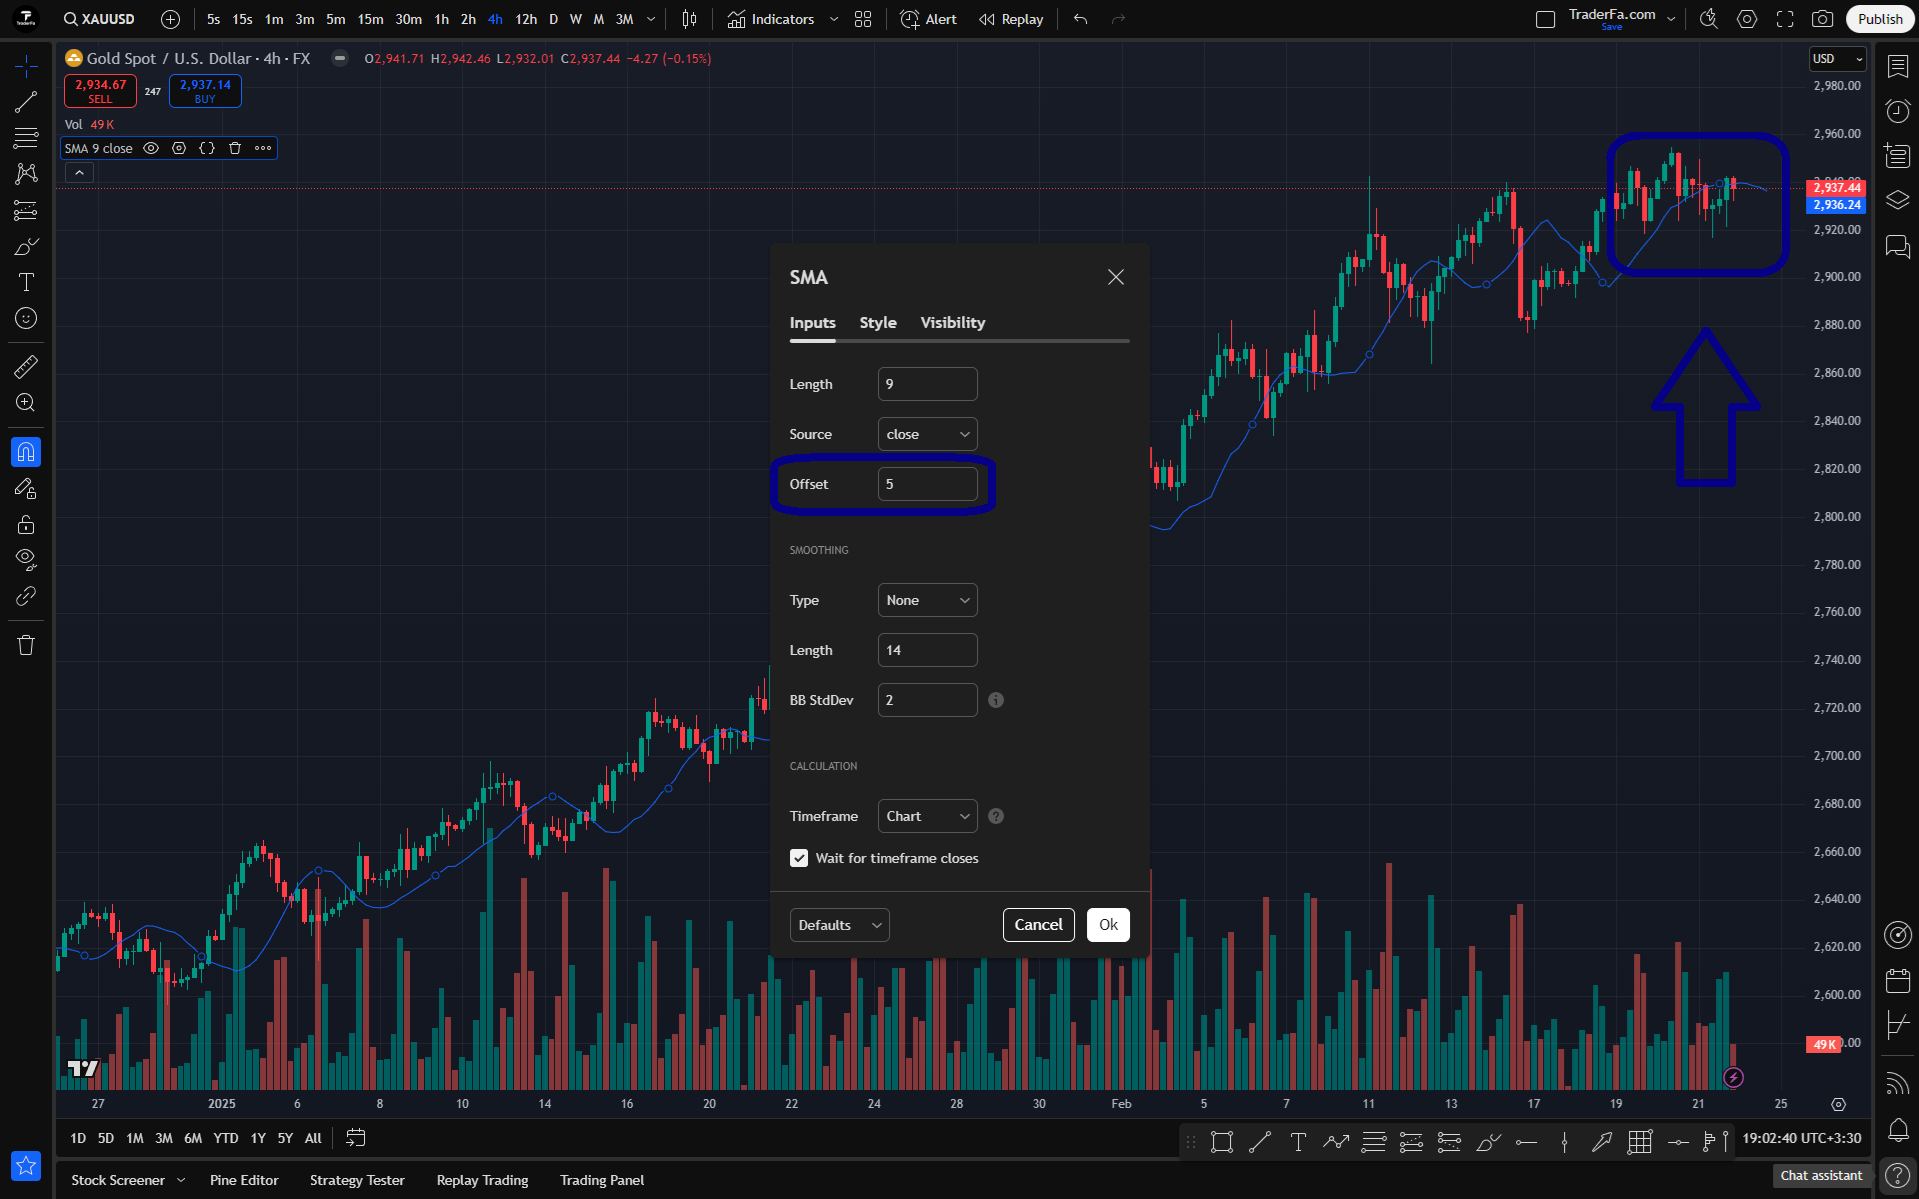The height and width of the screenshot is (1199, 1919).
Task: Activate the magnet mode tool
Action: 26,452
